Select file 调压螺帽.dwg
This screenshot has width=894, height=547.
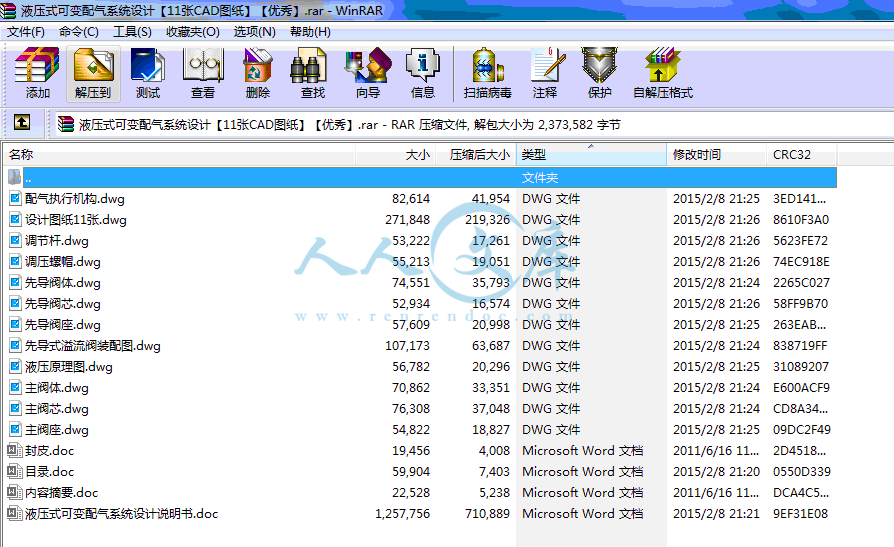63,262
